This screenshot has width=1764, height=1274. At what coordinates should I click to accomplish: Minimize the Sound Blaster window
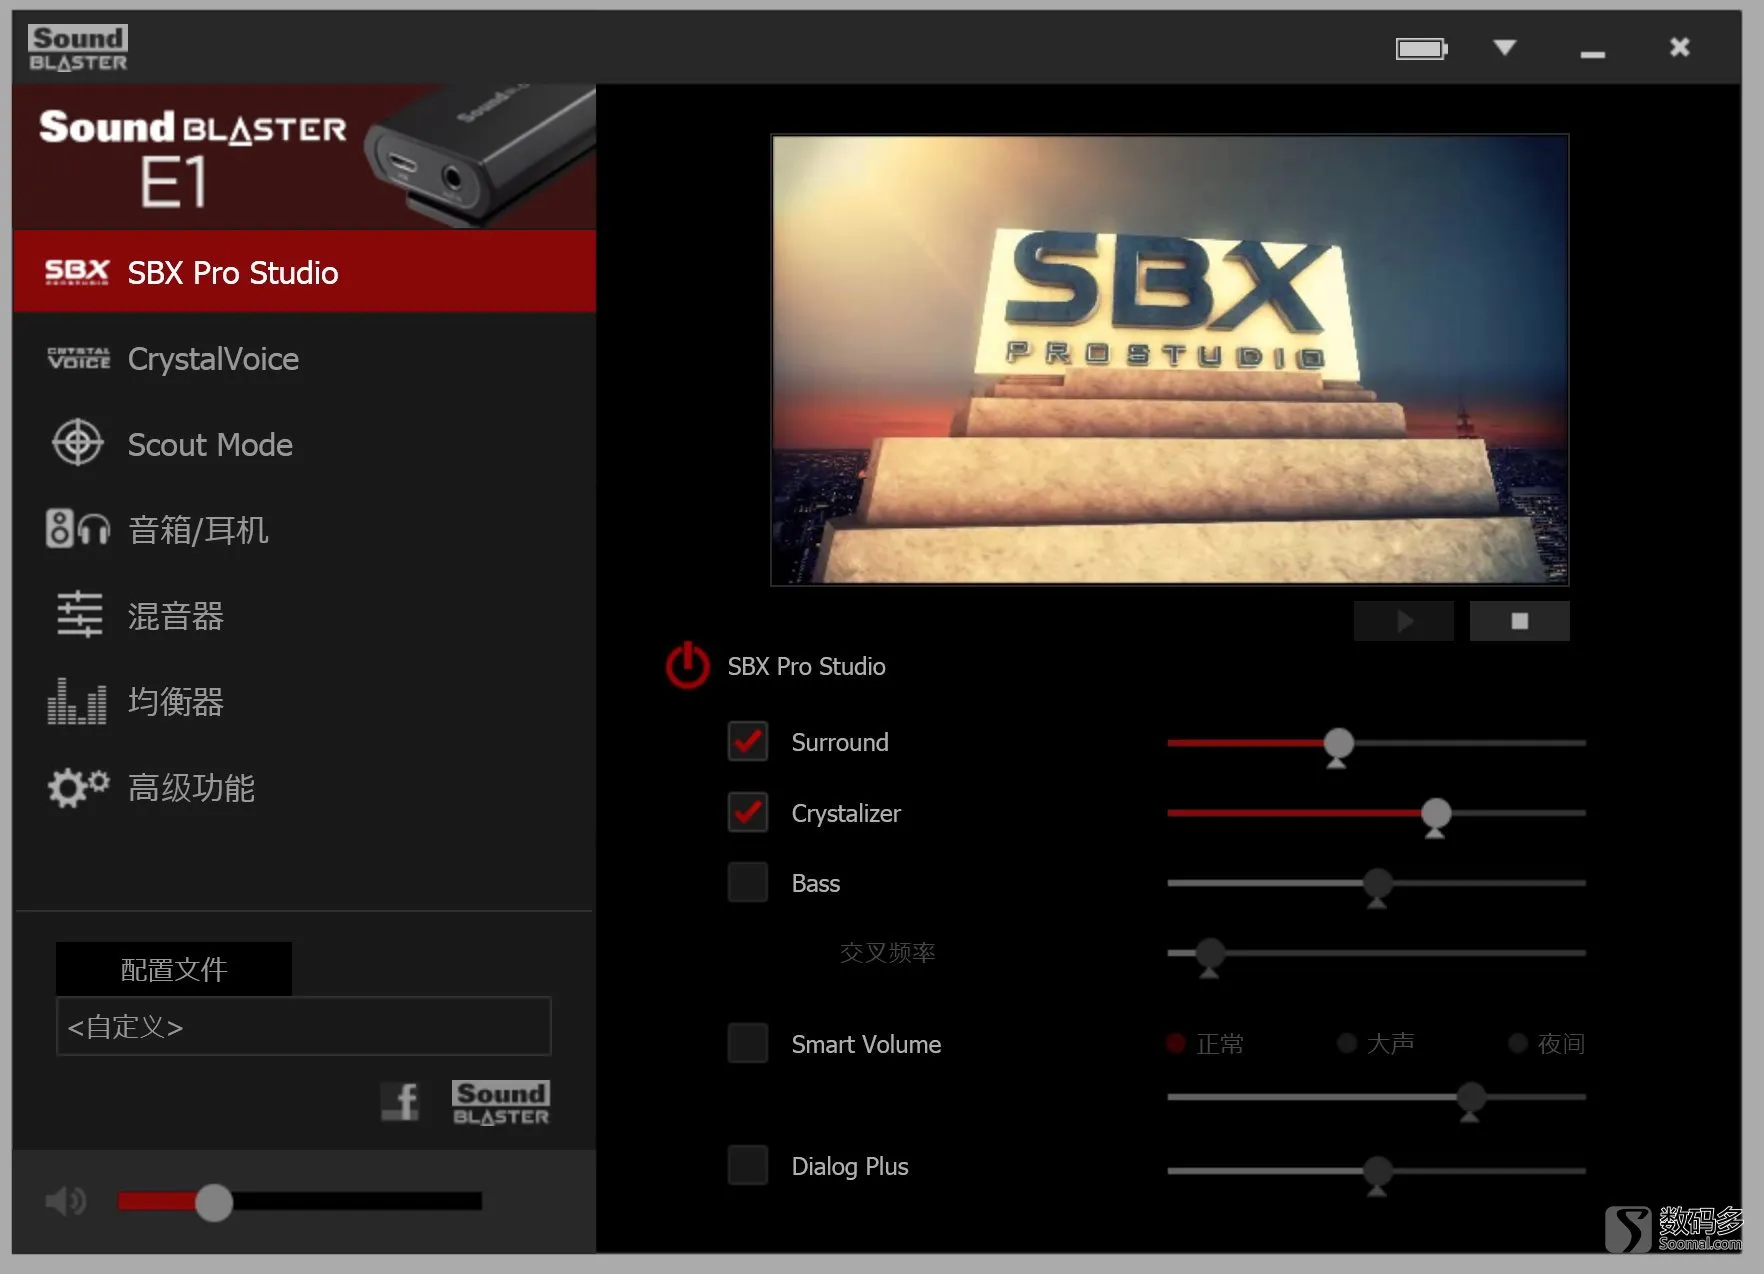(1593, 52)
